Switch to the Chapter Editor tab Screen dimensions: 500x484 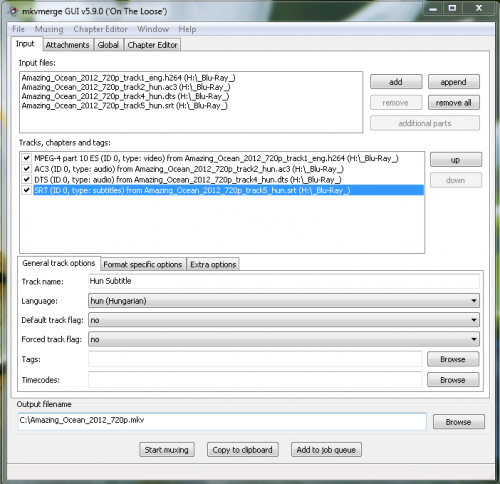click(x=152, y=45)
